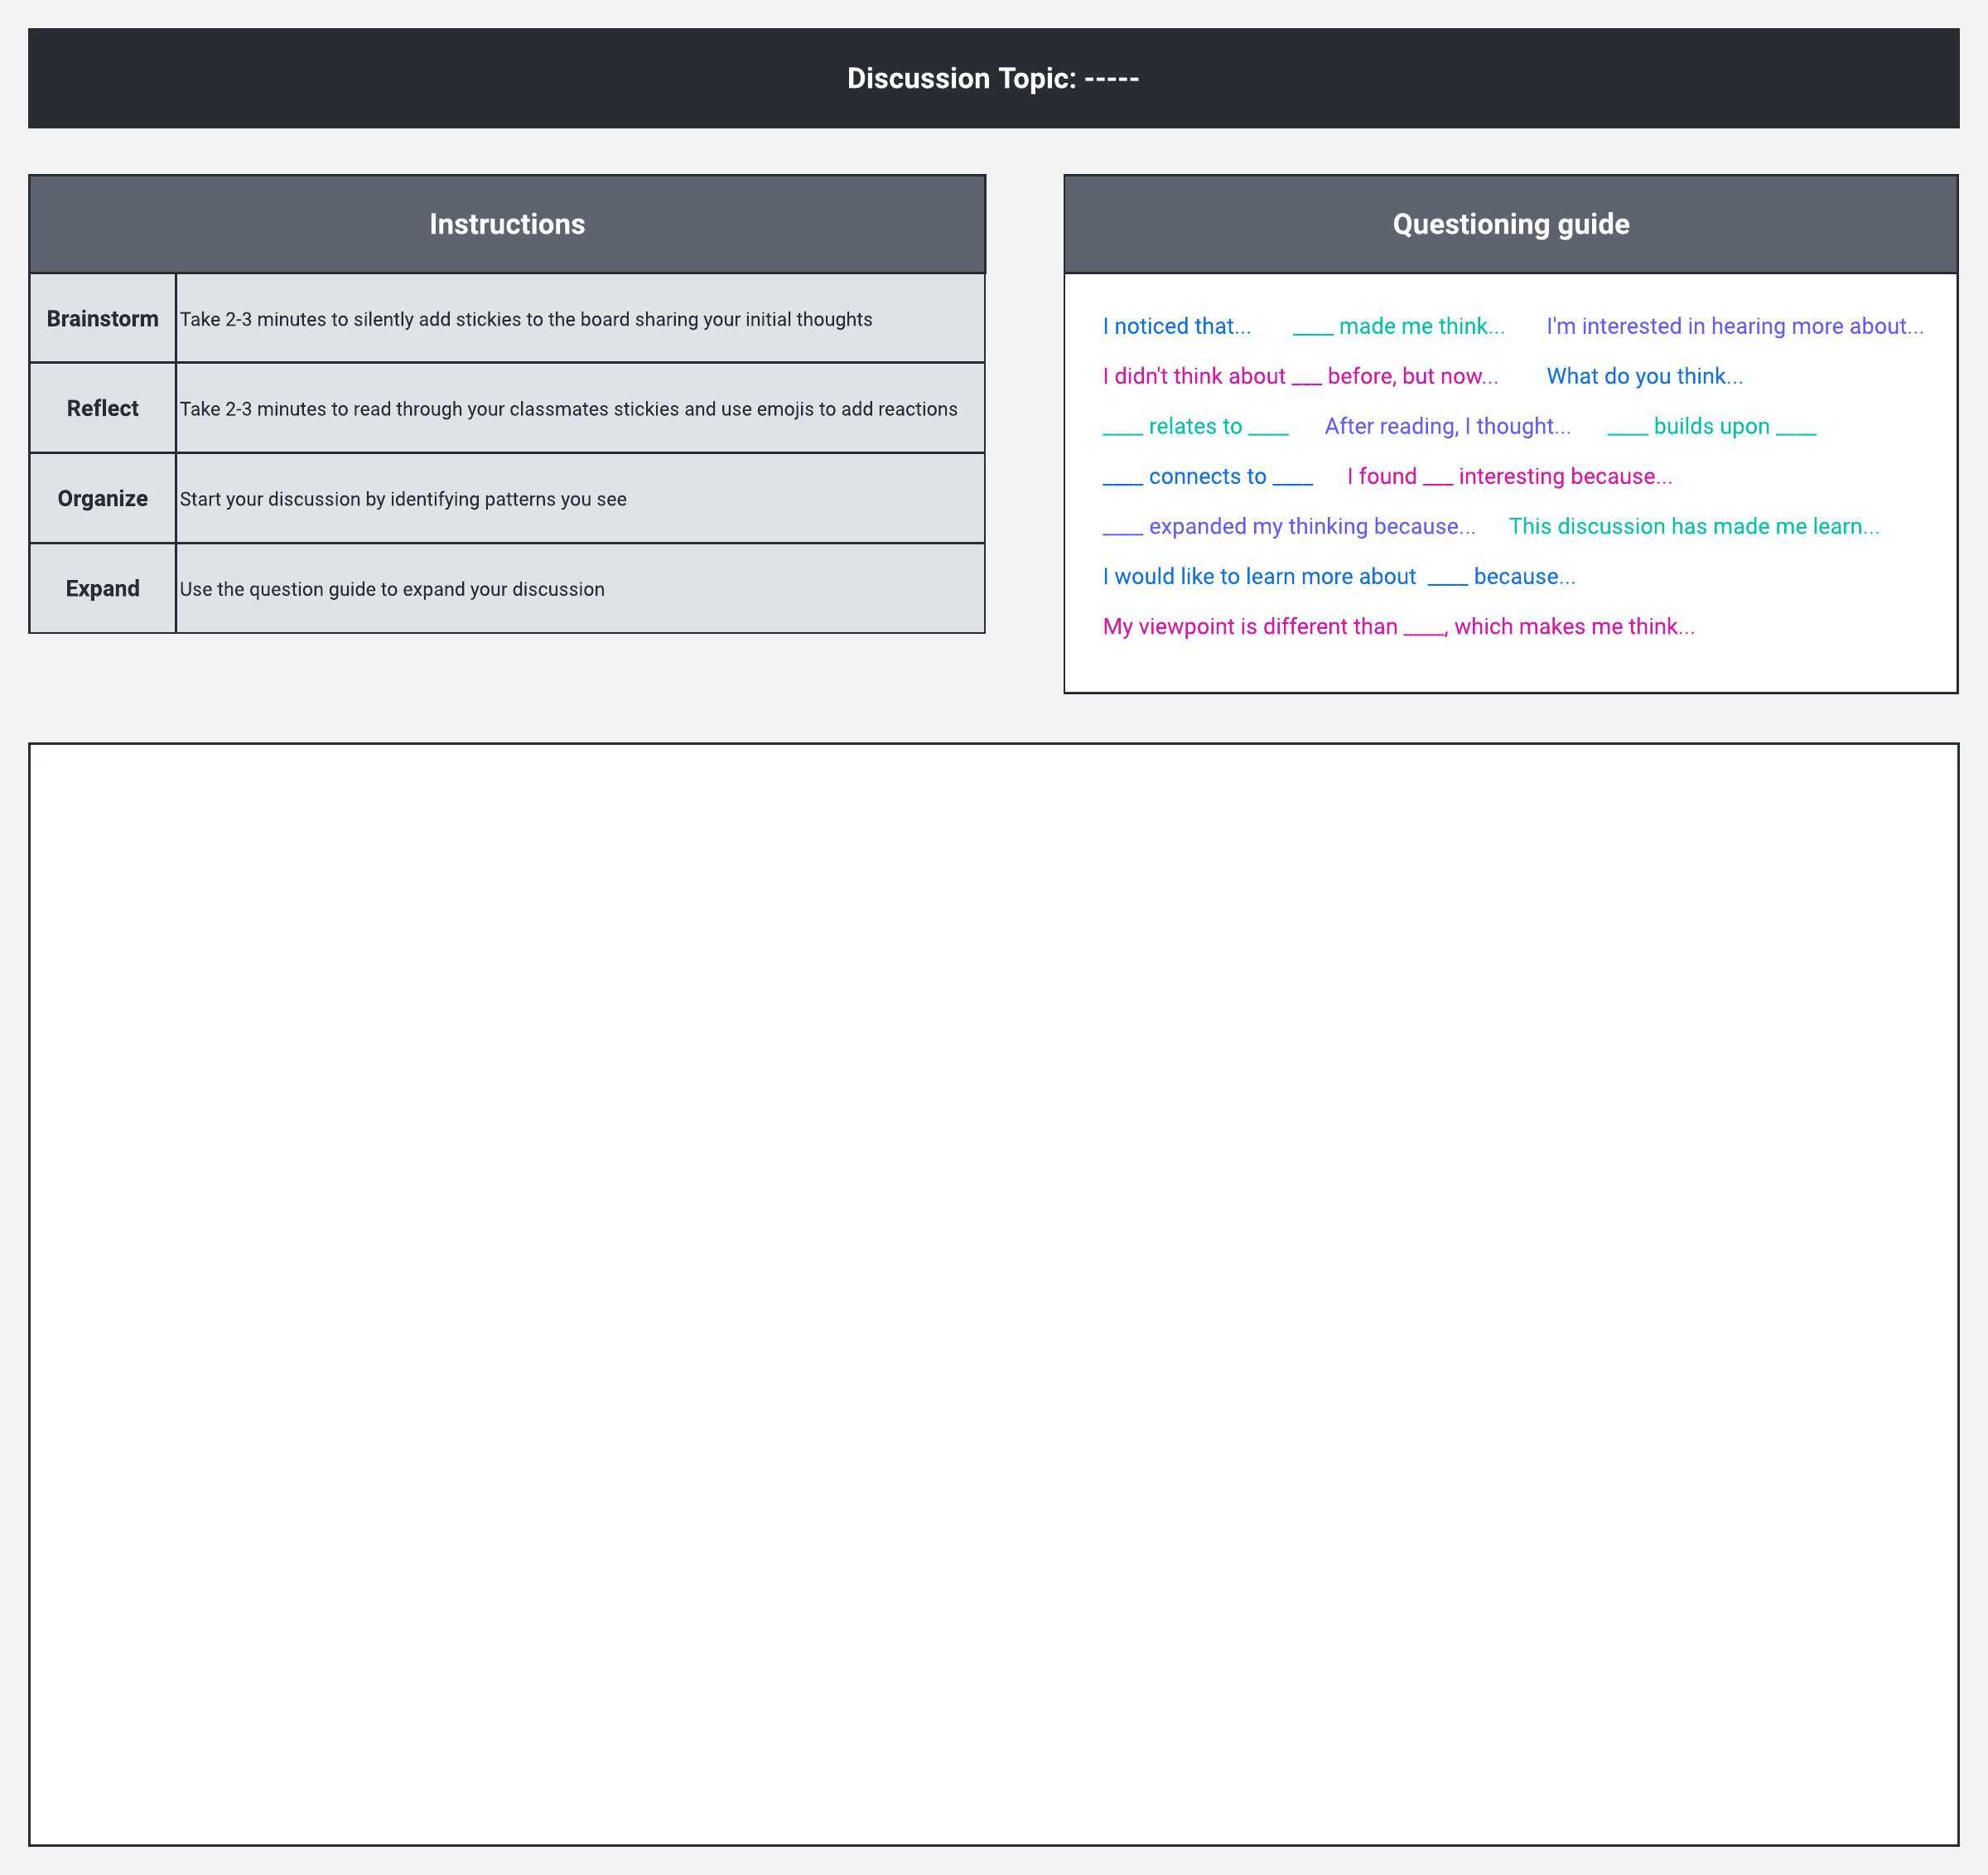Click the Reflect row label
The image size is (1988, 1875).
tap(103, 408)
